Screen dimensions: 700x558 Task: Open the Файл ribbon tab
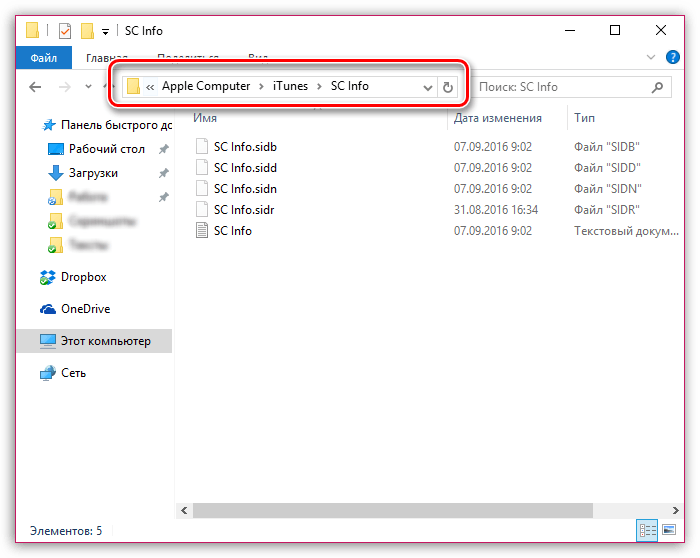coord(44,58)
